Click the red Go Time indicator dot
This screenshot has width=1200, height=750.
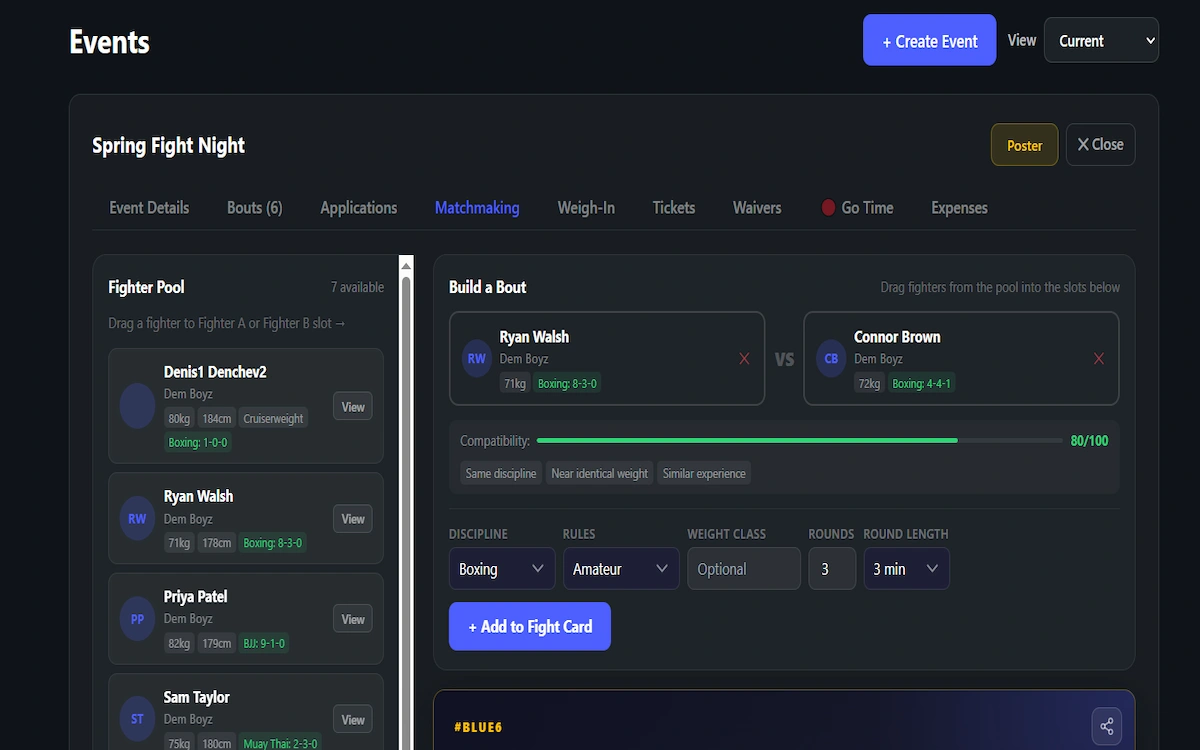pos(828,208)
